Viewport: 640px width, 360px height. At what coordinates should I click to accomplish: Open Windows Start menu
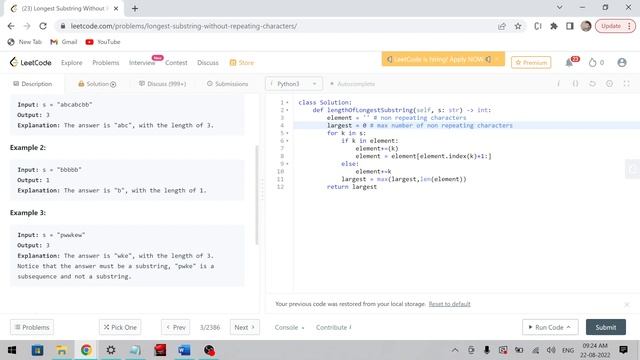[x=12, y=350]
